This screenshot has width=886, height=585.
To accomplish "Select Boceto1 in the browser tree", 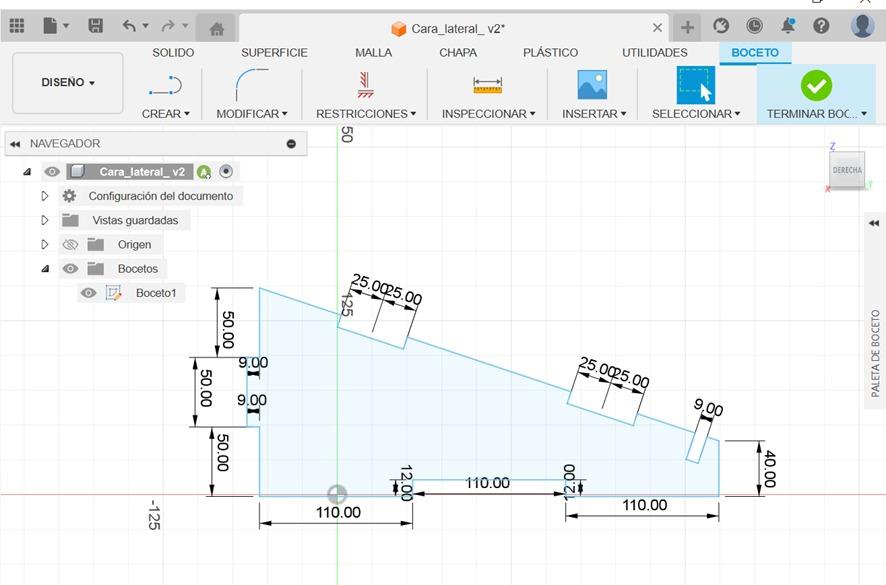I will pos(156,293).
